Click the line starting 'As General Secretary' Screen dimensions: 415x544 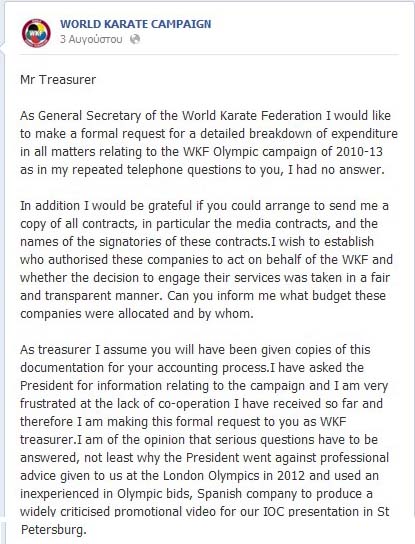click(205, 116)
